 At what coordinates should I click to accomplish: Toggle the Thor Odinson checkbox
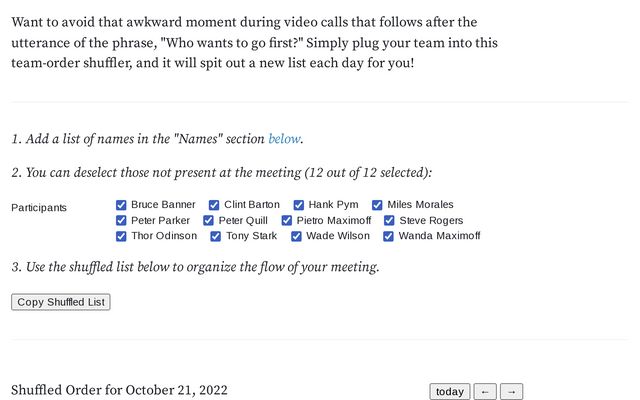(x=121, y=237)
